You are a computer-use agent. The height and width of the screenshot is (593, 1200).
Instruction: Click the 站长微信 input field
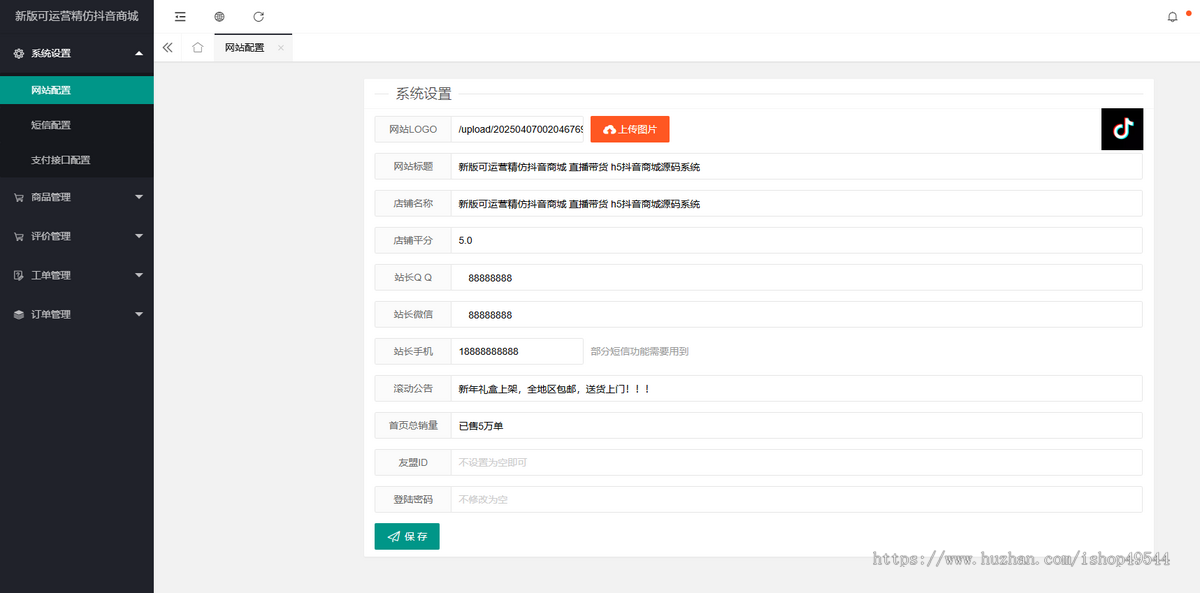(796, 314)
